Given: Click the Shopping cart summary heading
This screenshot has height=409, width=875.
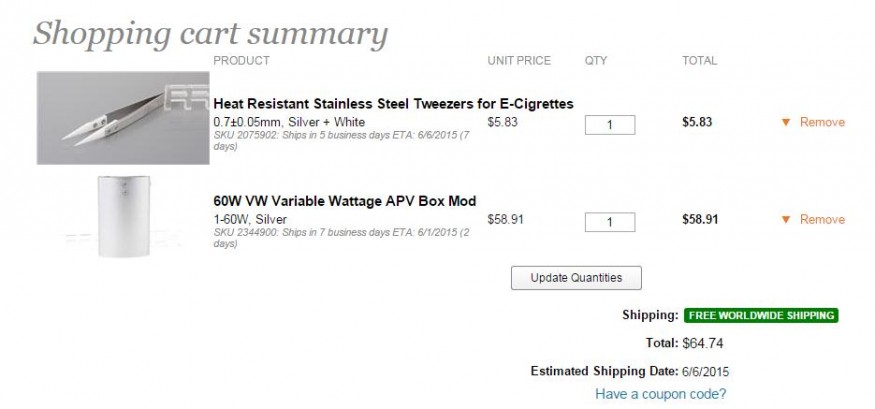Looking at the screenshot, I should 210,33.
